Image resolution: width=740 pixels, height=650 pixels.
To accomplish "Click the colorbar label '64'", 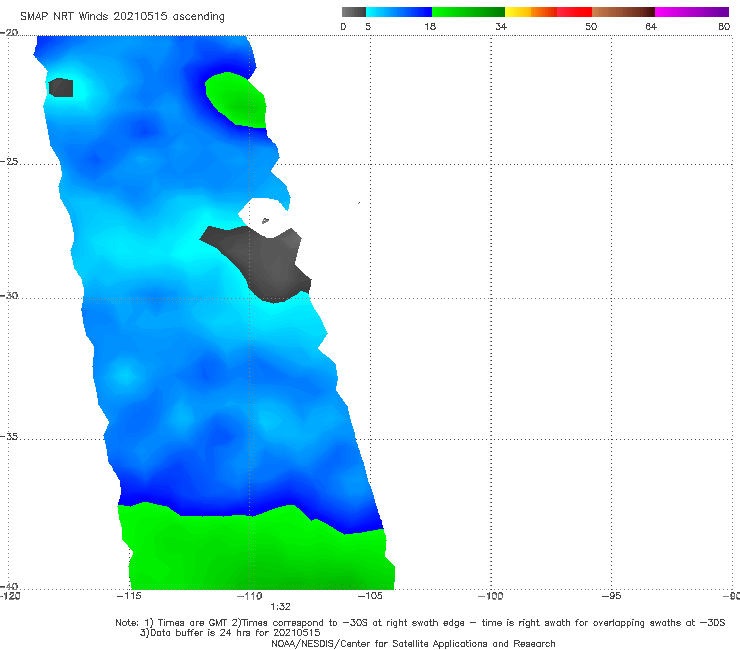I will pyautogui.click(x=651, y=26).
